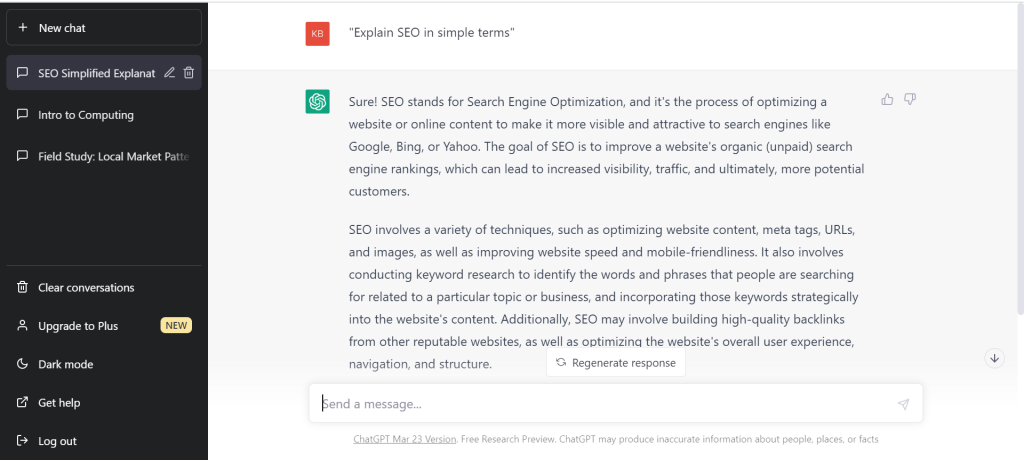Screen dimensions: 1024x460
Task: Open Field Study: Local Market conversation
Action: 104,157
